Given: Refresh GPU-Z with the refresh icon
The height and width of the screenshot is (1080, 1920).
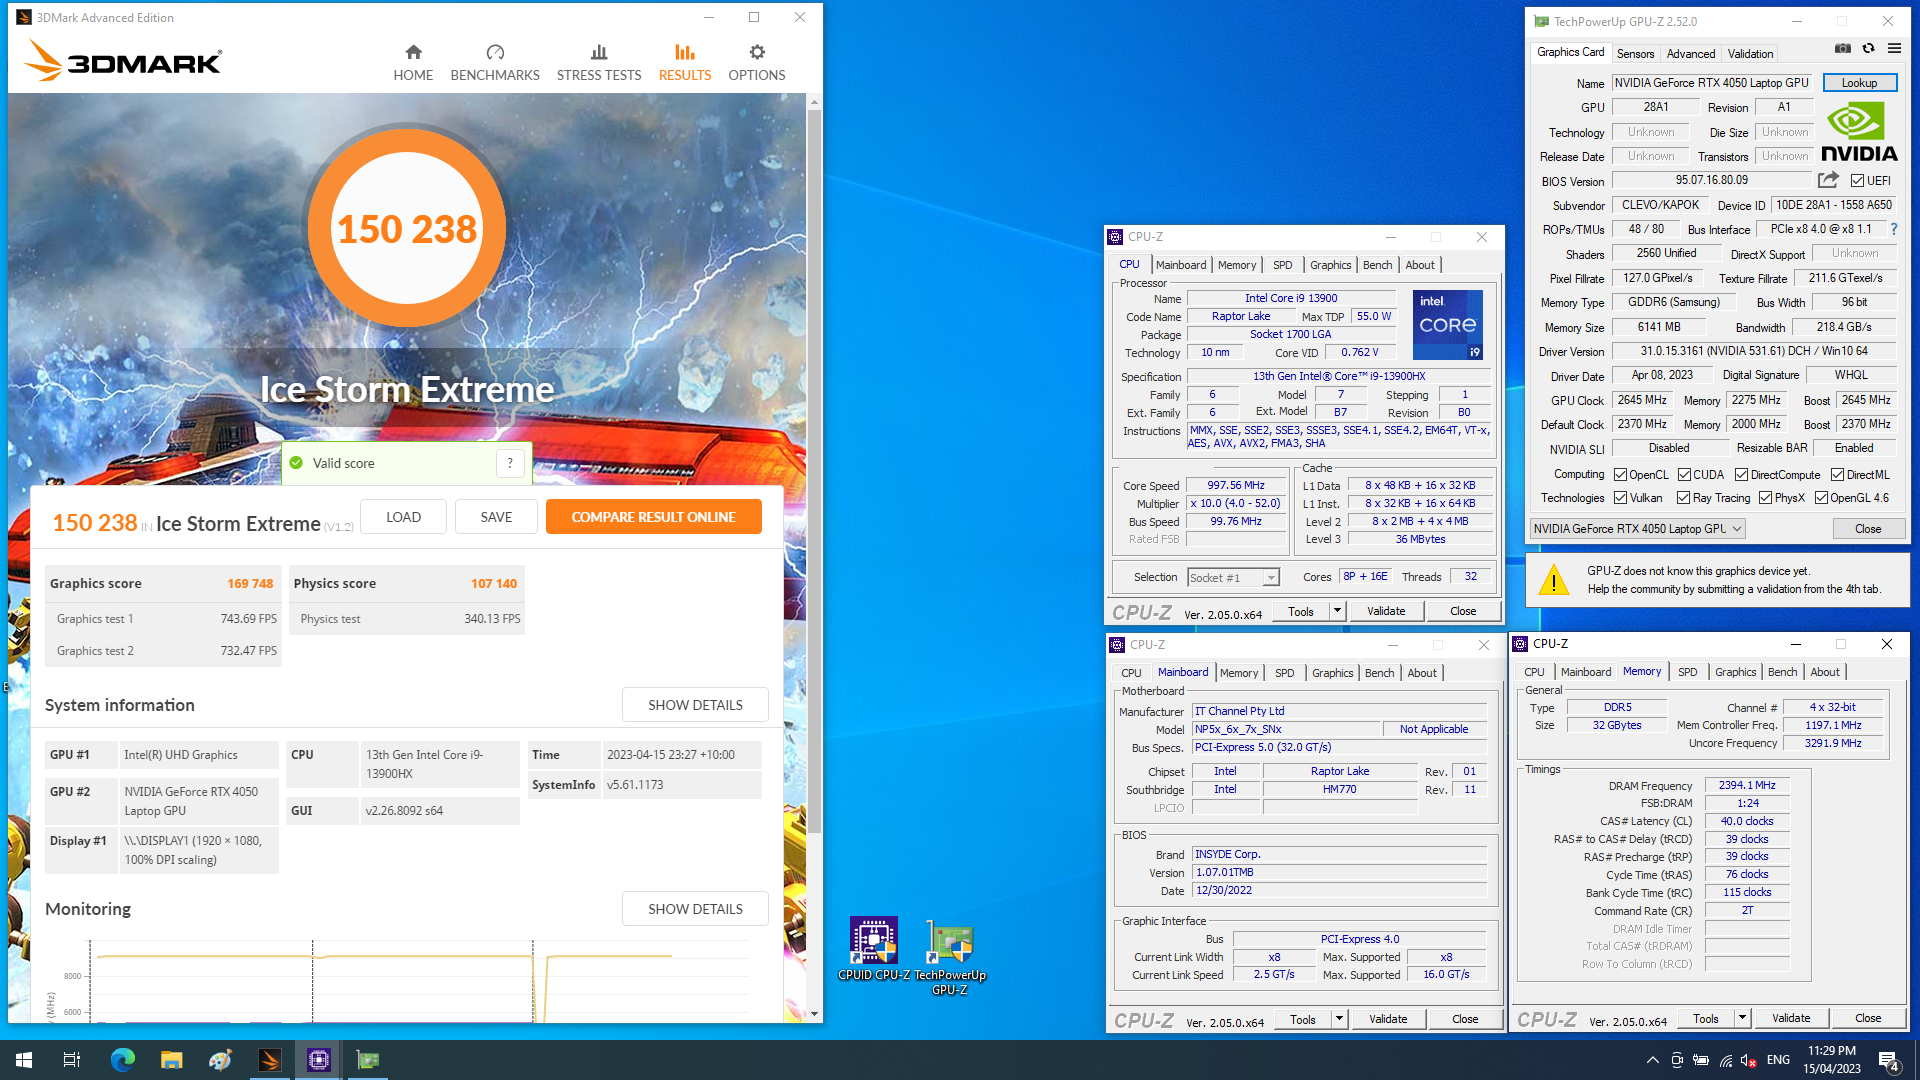Looking at the screenshot, I should [x=1868, y=48].
